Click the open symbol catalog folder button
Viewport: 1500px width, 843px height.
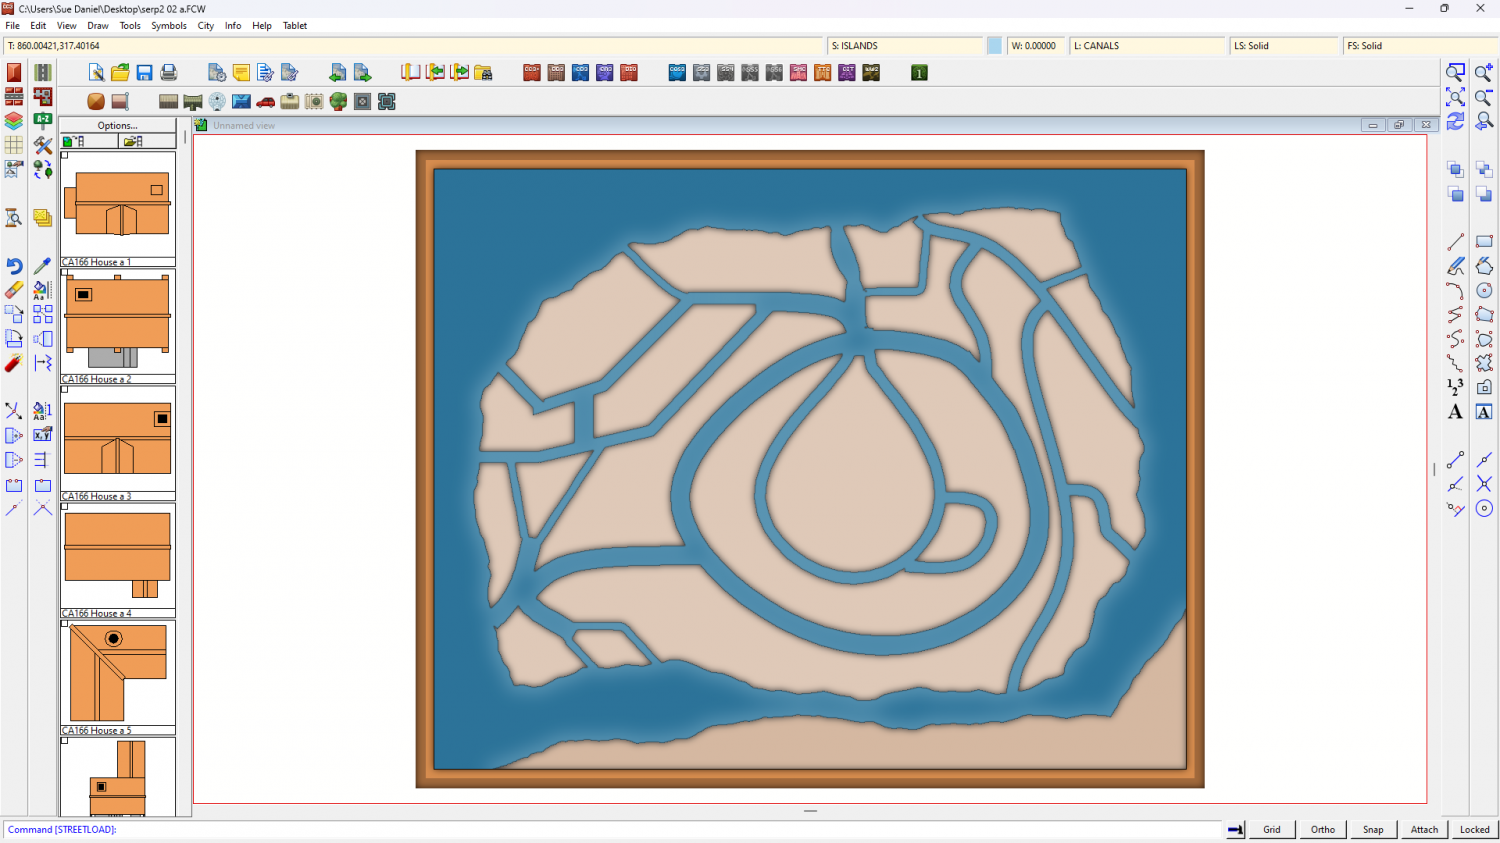tap(147, 141)
